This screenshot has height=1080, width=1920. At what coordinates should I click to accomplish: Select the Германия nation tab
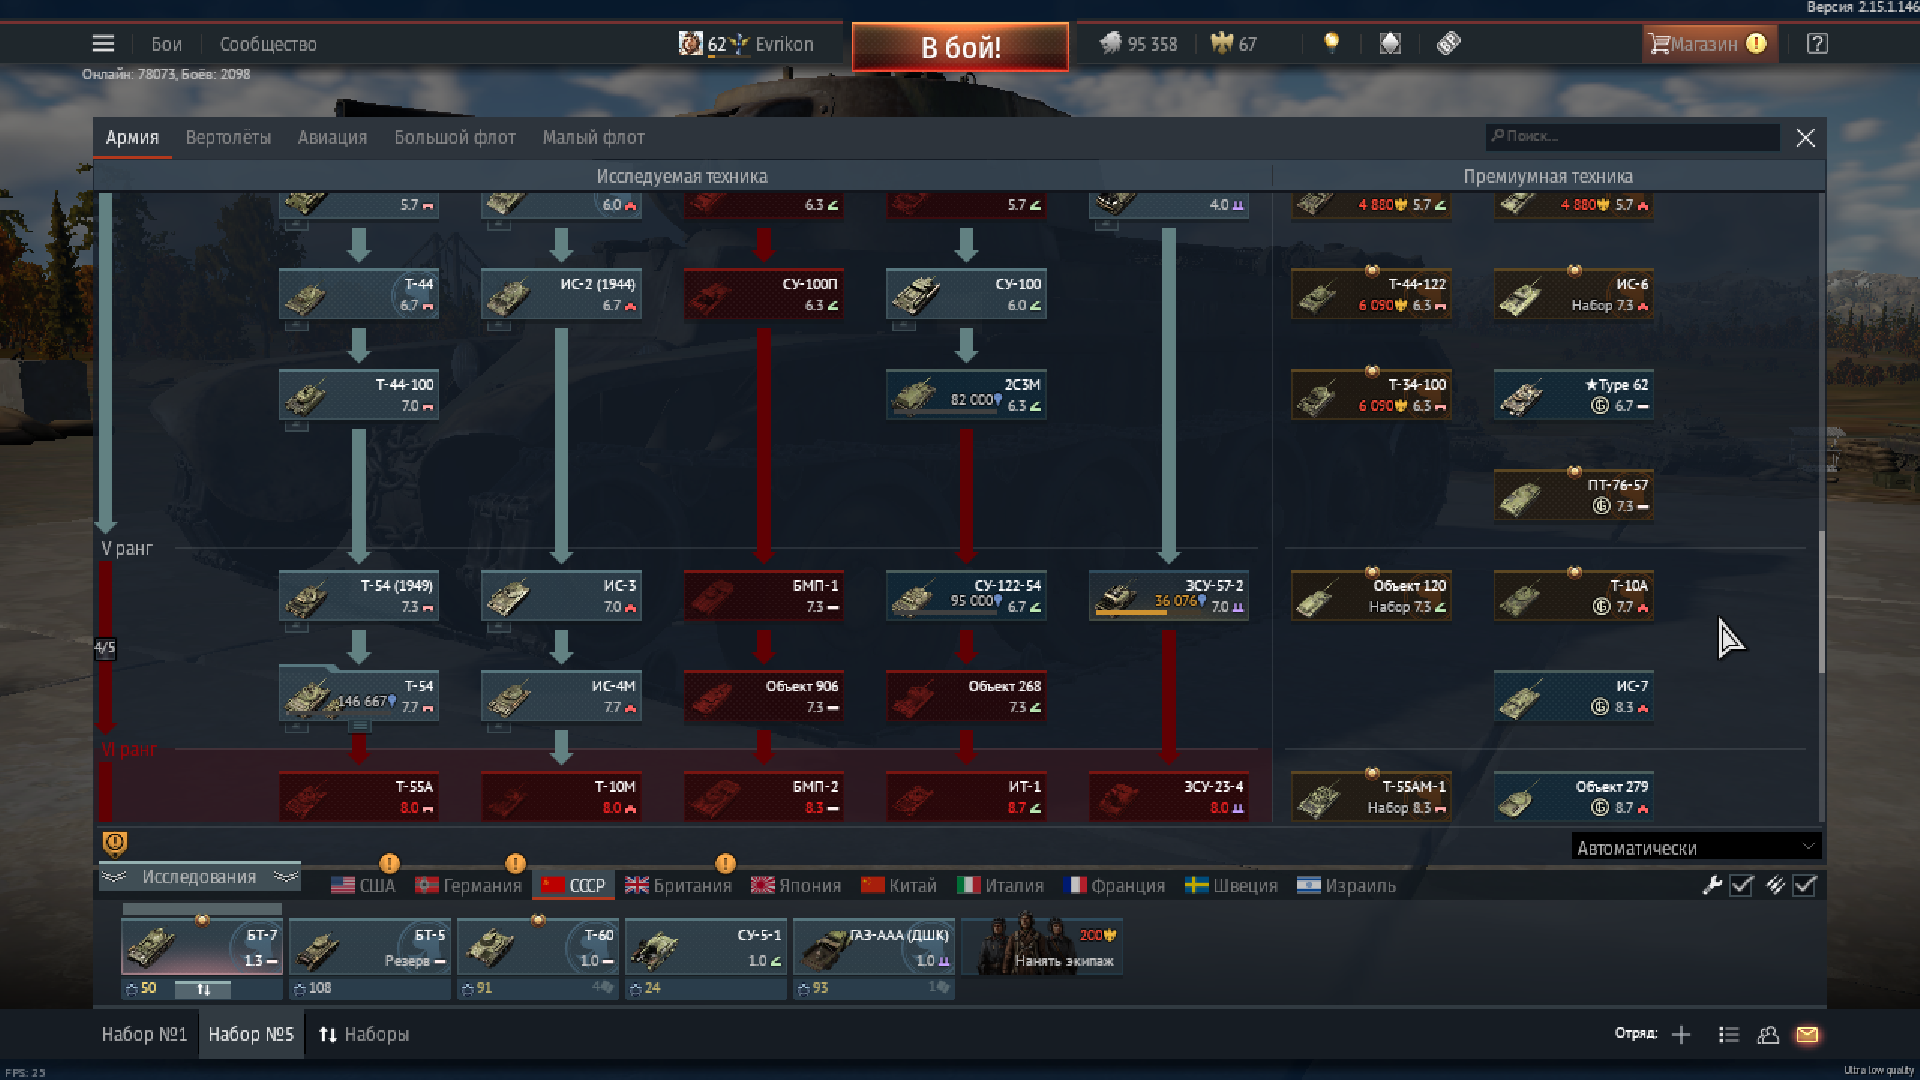pyautogui.click(x=469, y=885)
